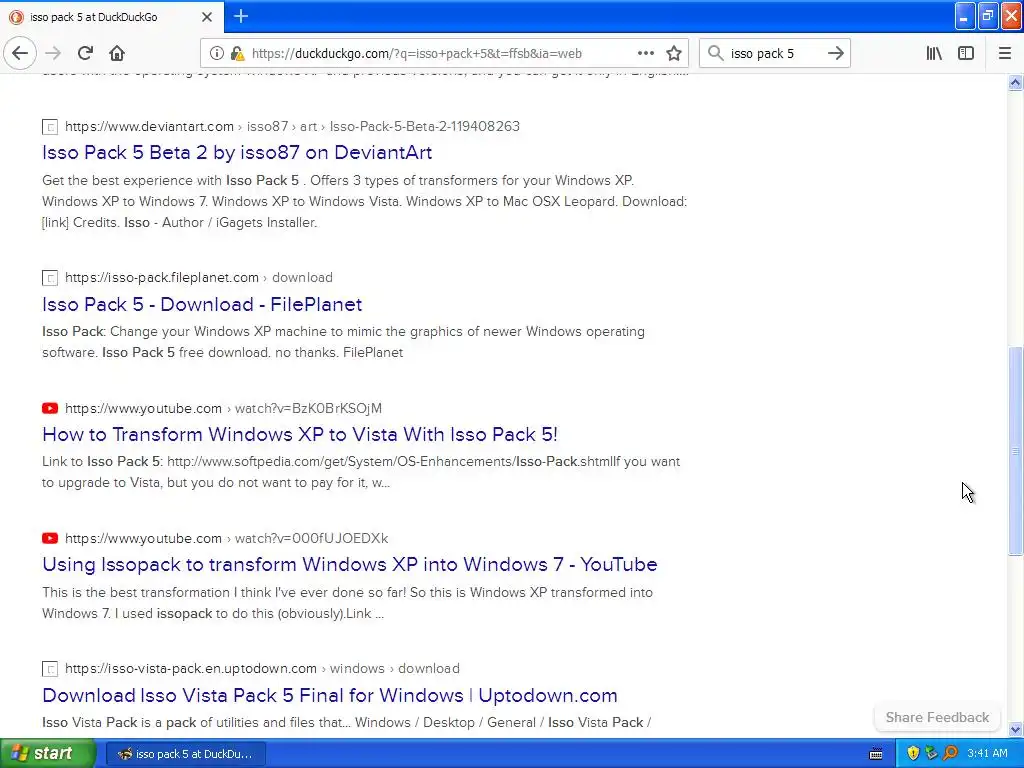Screen dimensions: 1024x768
Task: Reload the current page
Action: (x=86, y=53)
